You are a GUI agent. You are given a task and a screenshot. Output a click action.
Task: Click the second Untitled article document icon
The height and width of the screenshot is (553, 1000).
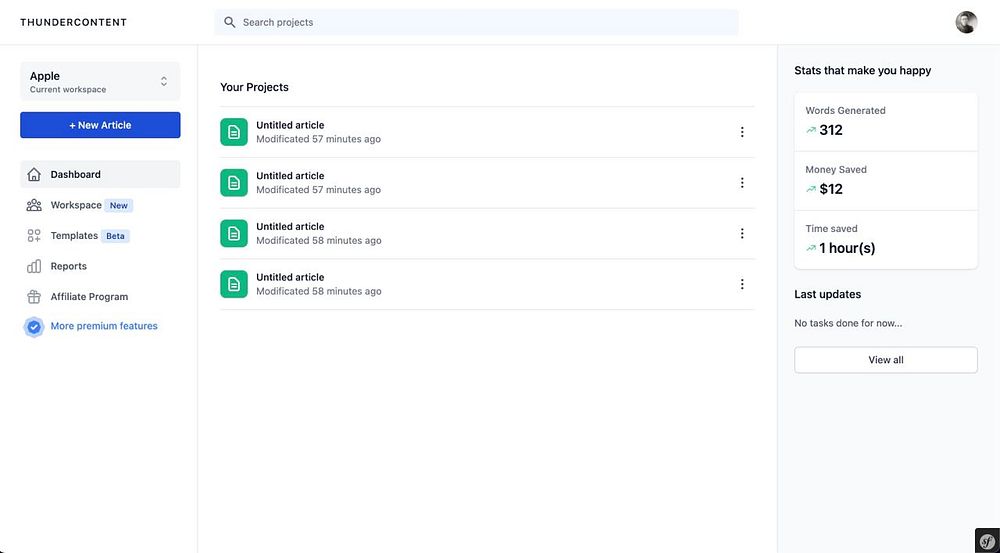pyautogui.click(x=234, y=182)
